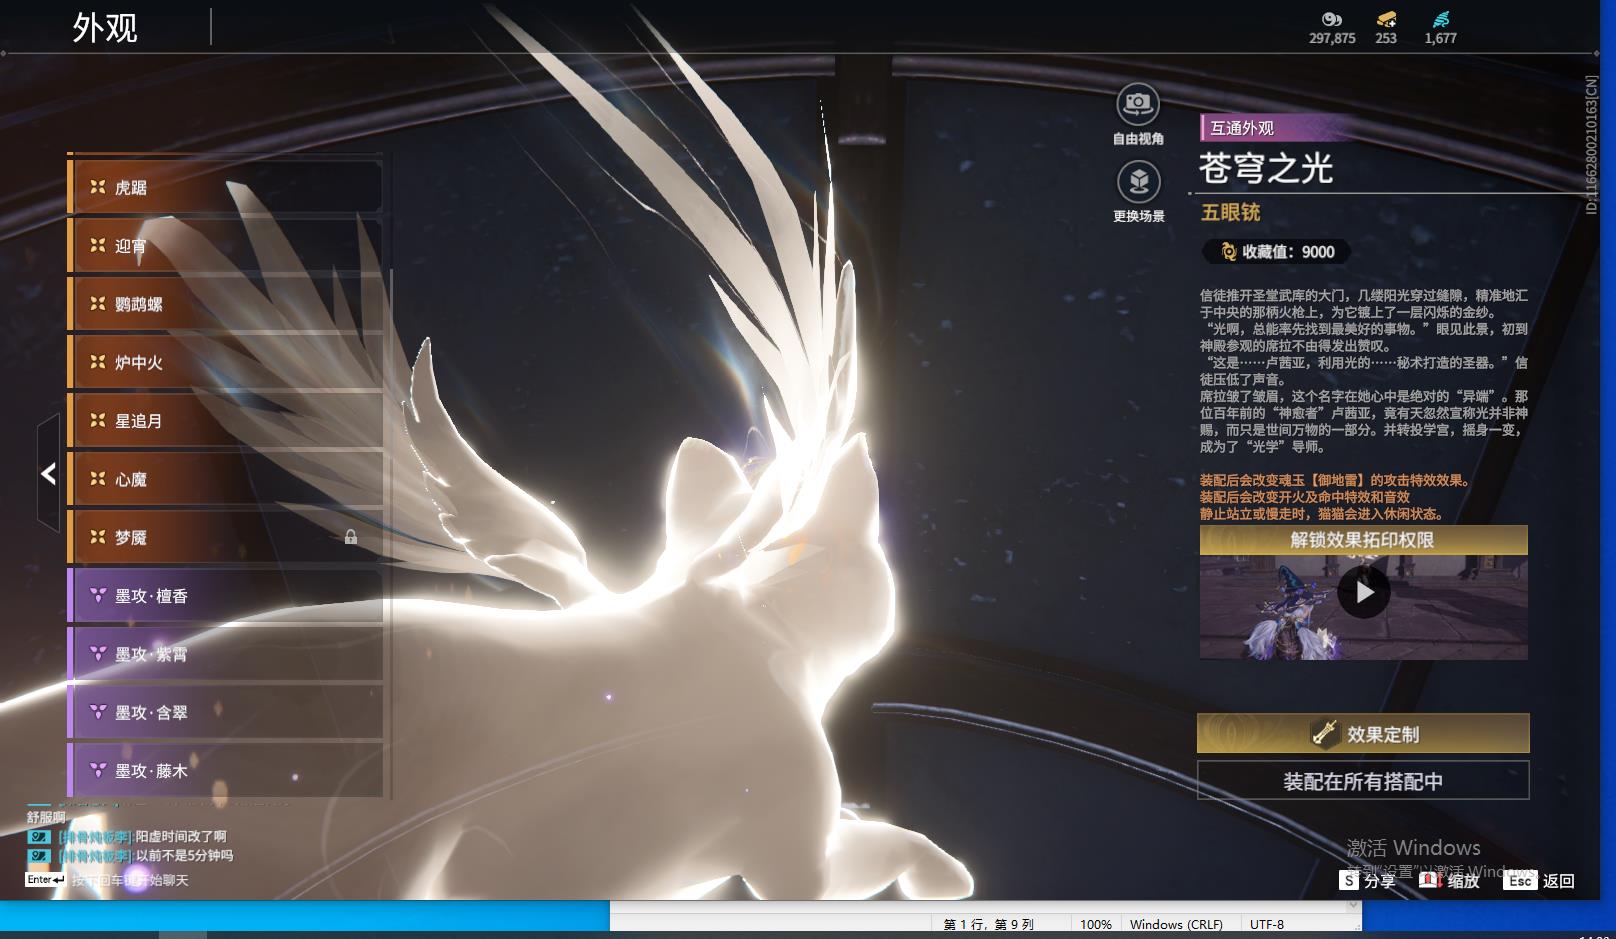Image resolution: width=1616 pixels, height=939 pixels.
Task: Click the 解锁效果拓印权限 banner
Action: tap(1363, 540)
